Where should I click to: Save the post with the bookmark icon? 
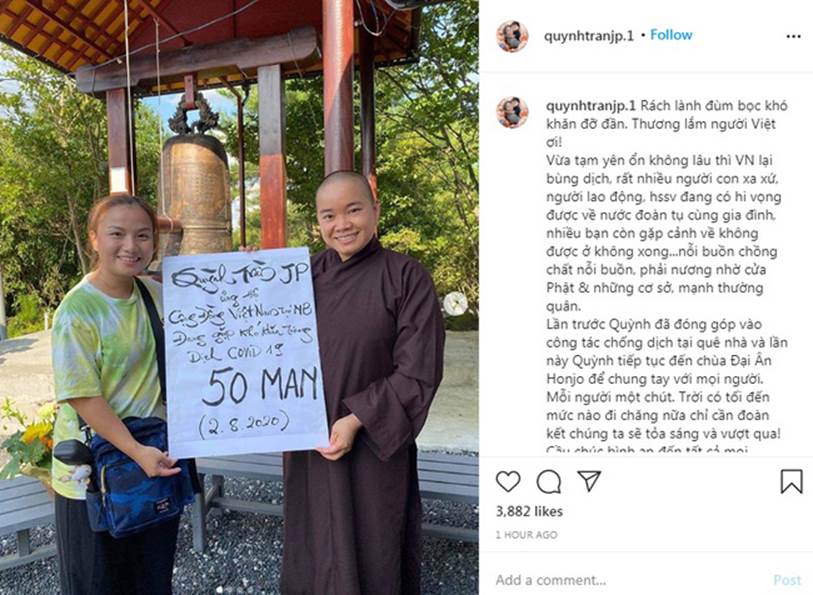(792, 481)
